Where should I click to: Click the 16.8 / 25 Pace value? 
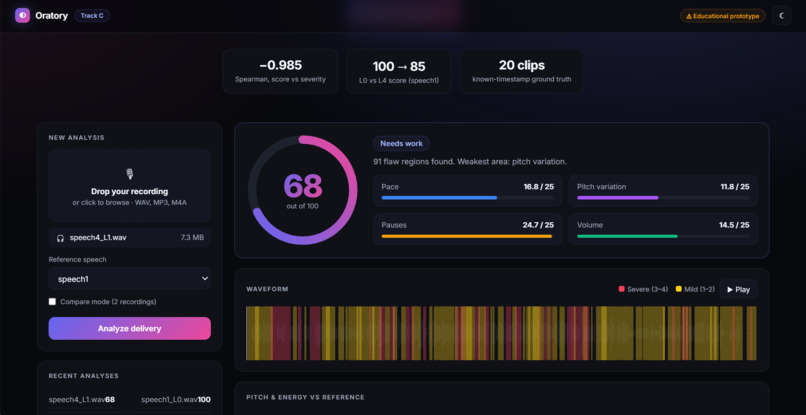click(539, 187)
